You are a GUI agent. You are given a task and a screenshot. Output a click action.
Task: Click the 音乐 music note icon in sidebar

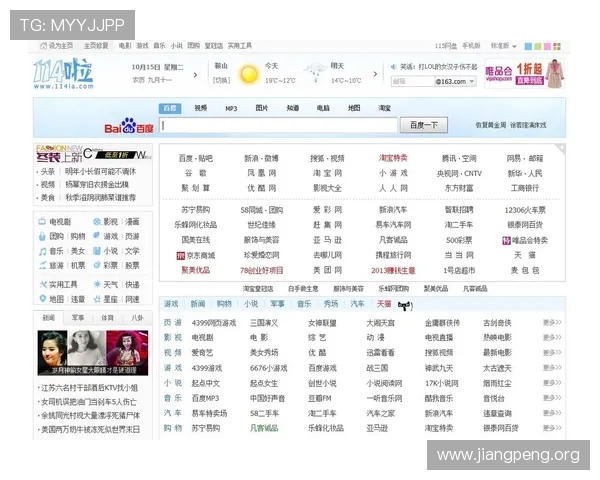(x=42, y=251)
